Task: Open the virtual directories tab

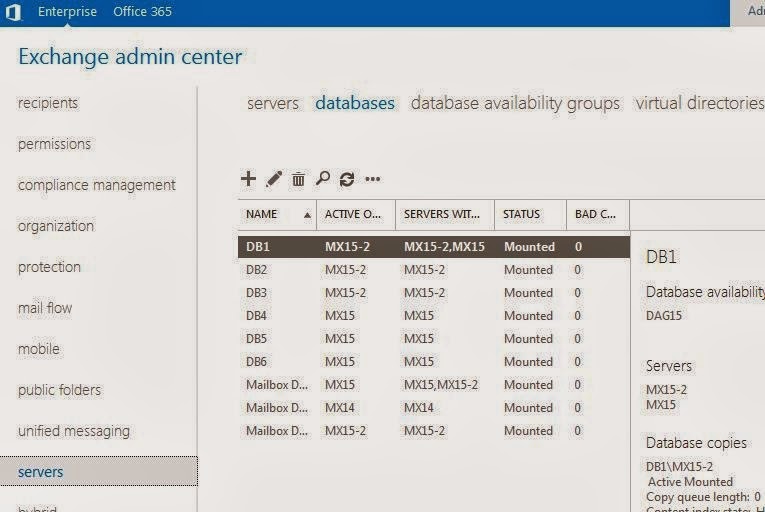Action: click(699, 103)
